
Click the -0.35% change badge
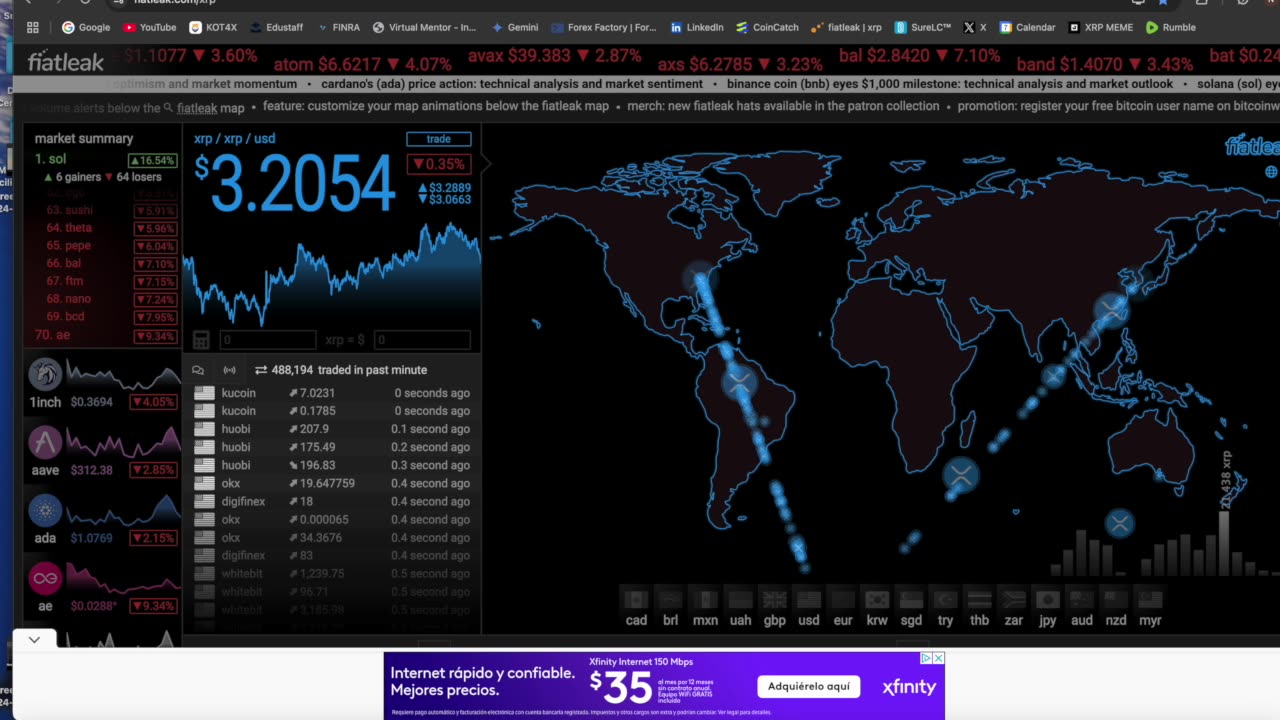[438, 164]
